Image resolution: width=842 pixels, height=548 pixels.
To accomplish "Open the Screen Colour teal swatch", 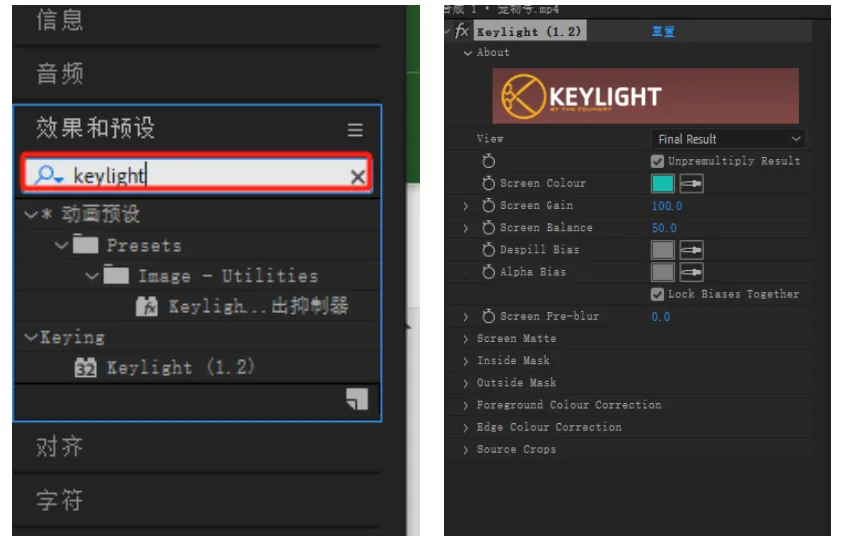I will (662, 184).
